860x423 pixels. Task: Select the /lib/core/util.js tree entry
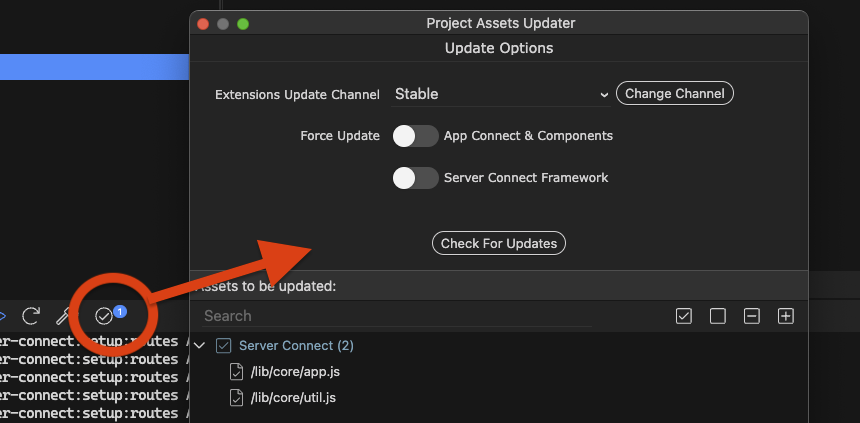(x=293, y=397)
